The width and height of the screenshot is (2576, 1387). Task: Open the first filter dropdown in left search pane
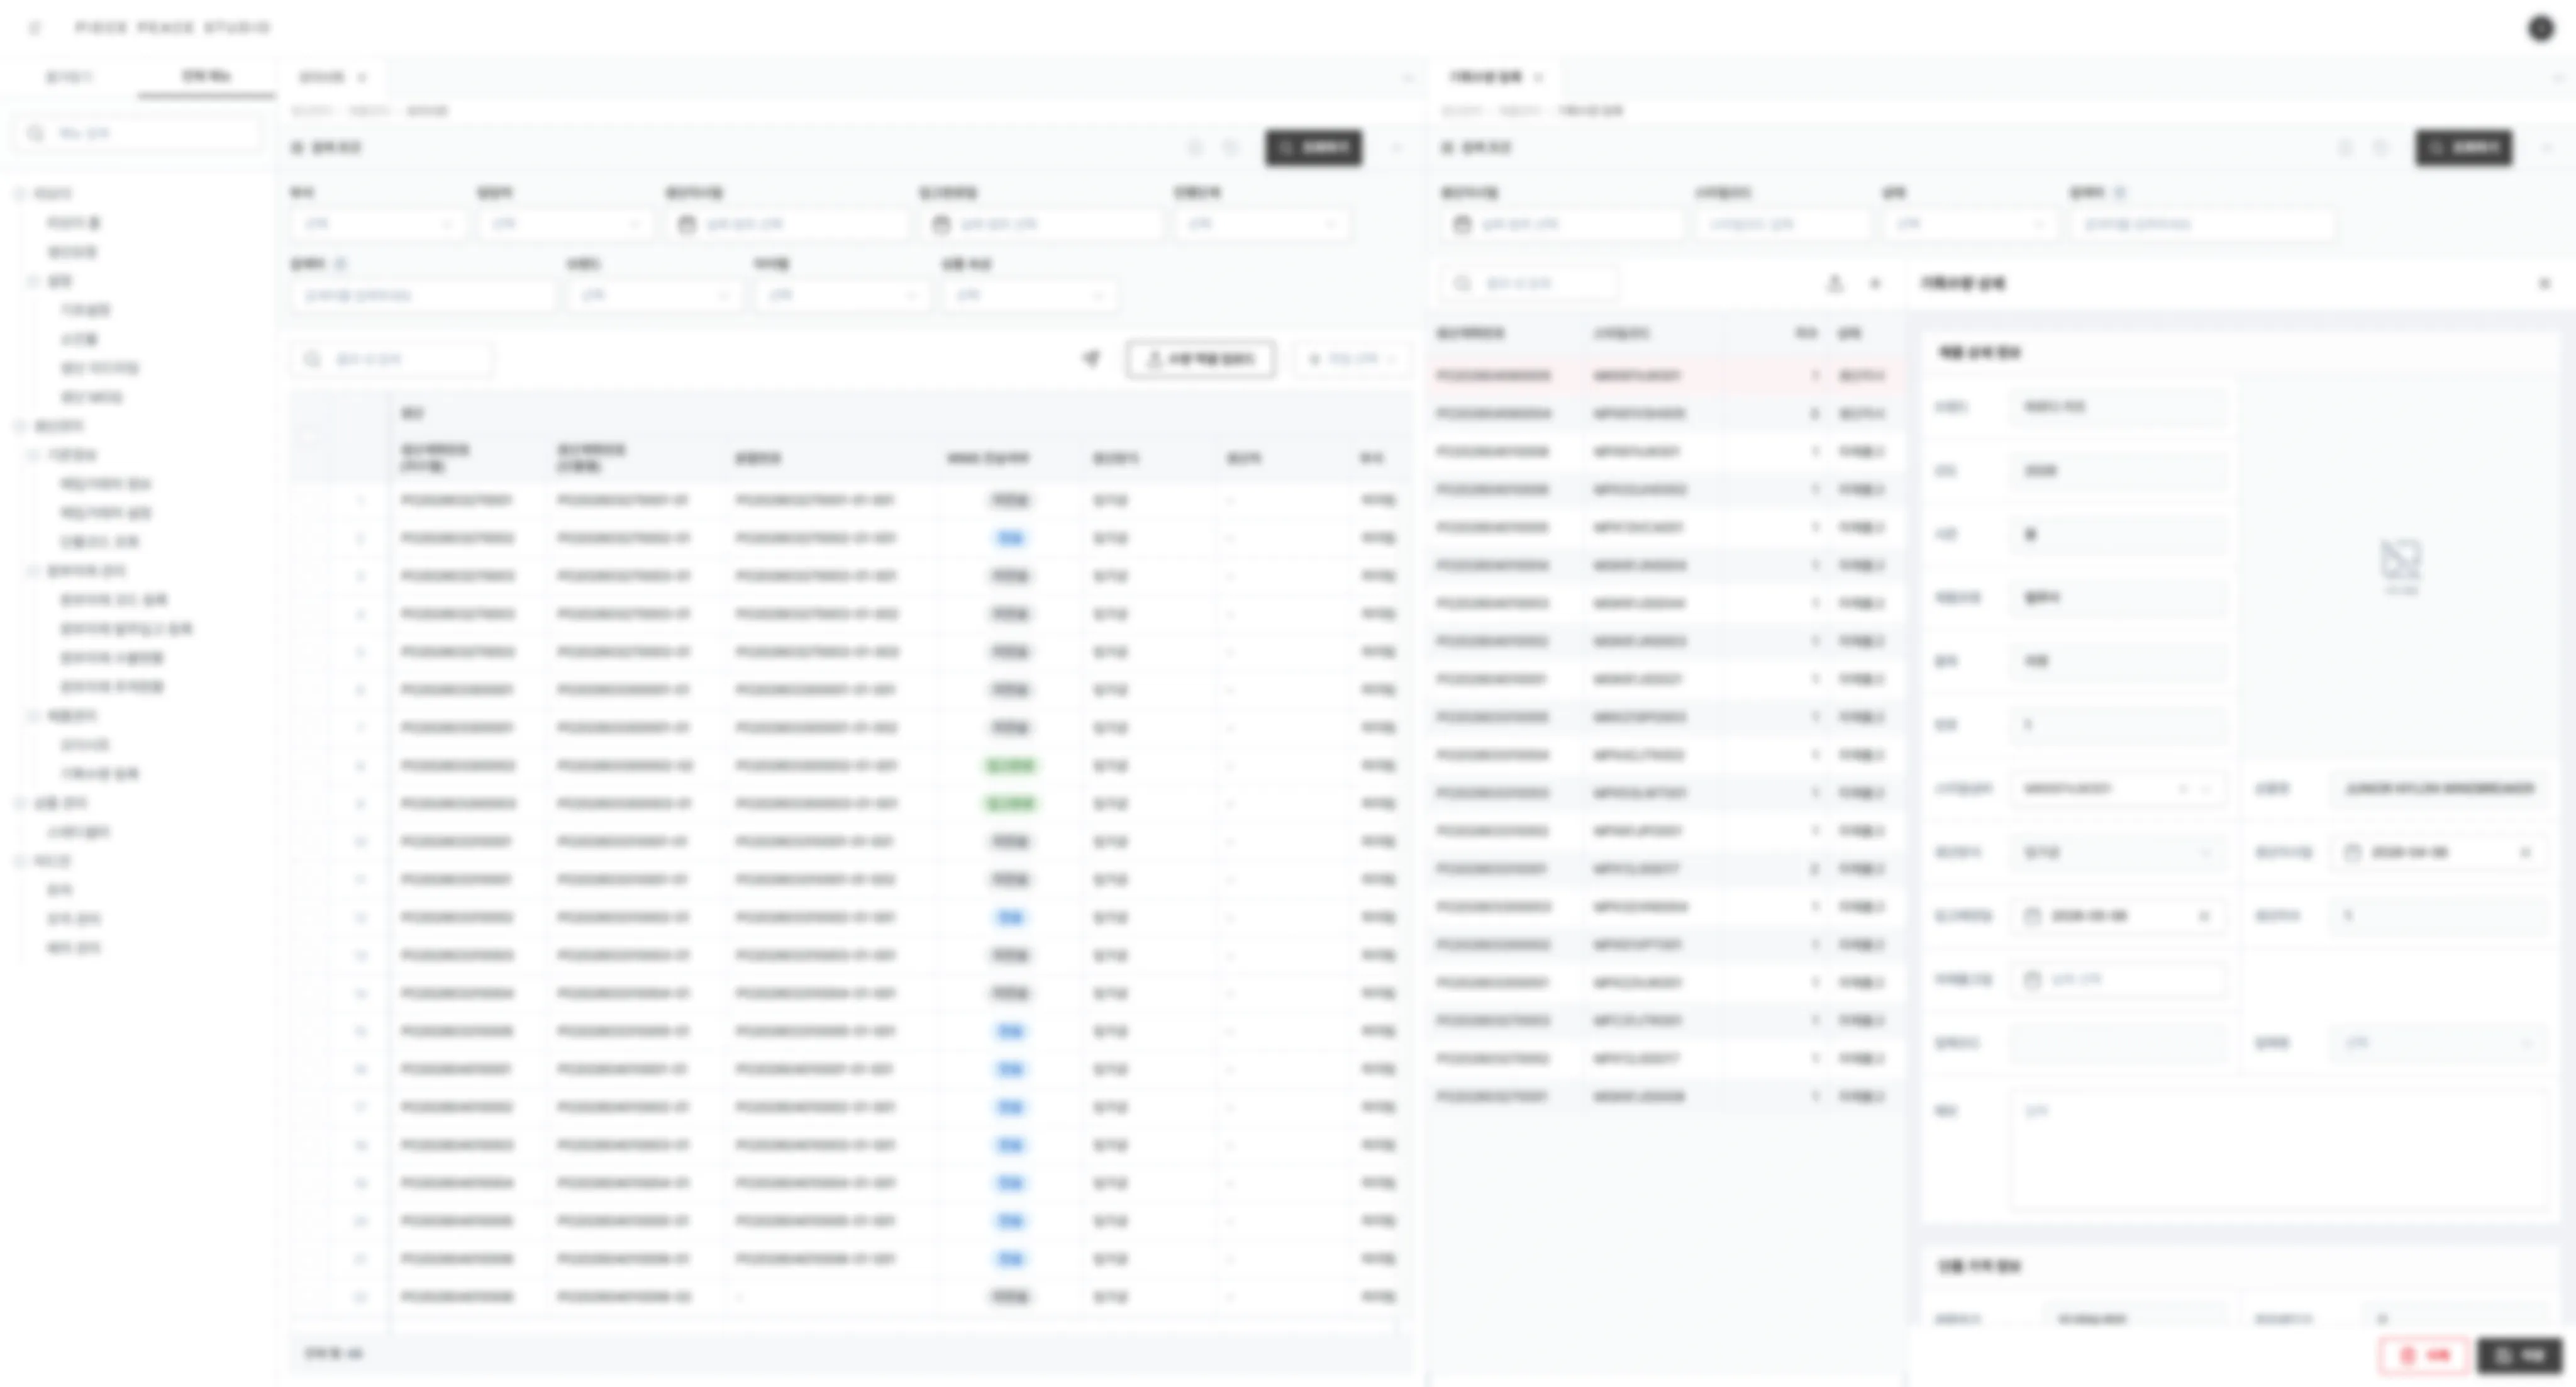[377, 224]
